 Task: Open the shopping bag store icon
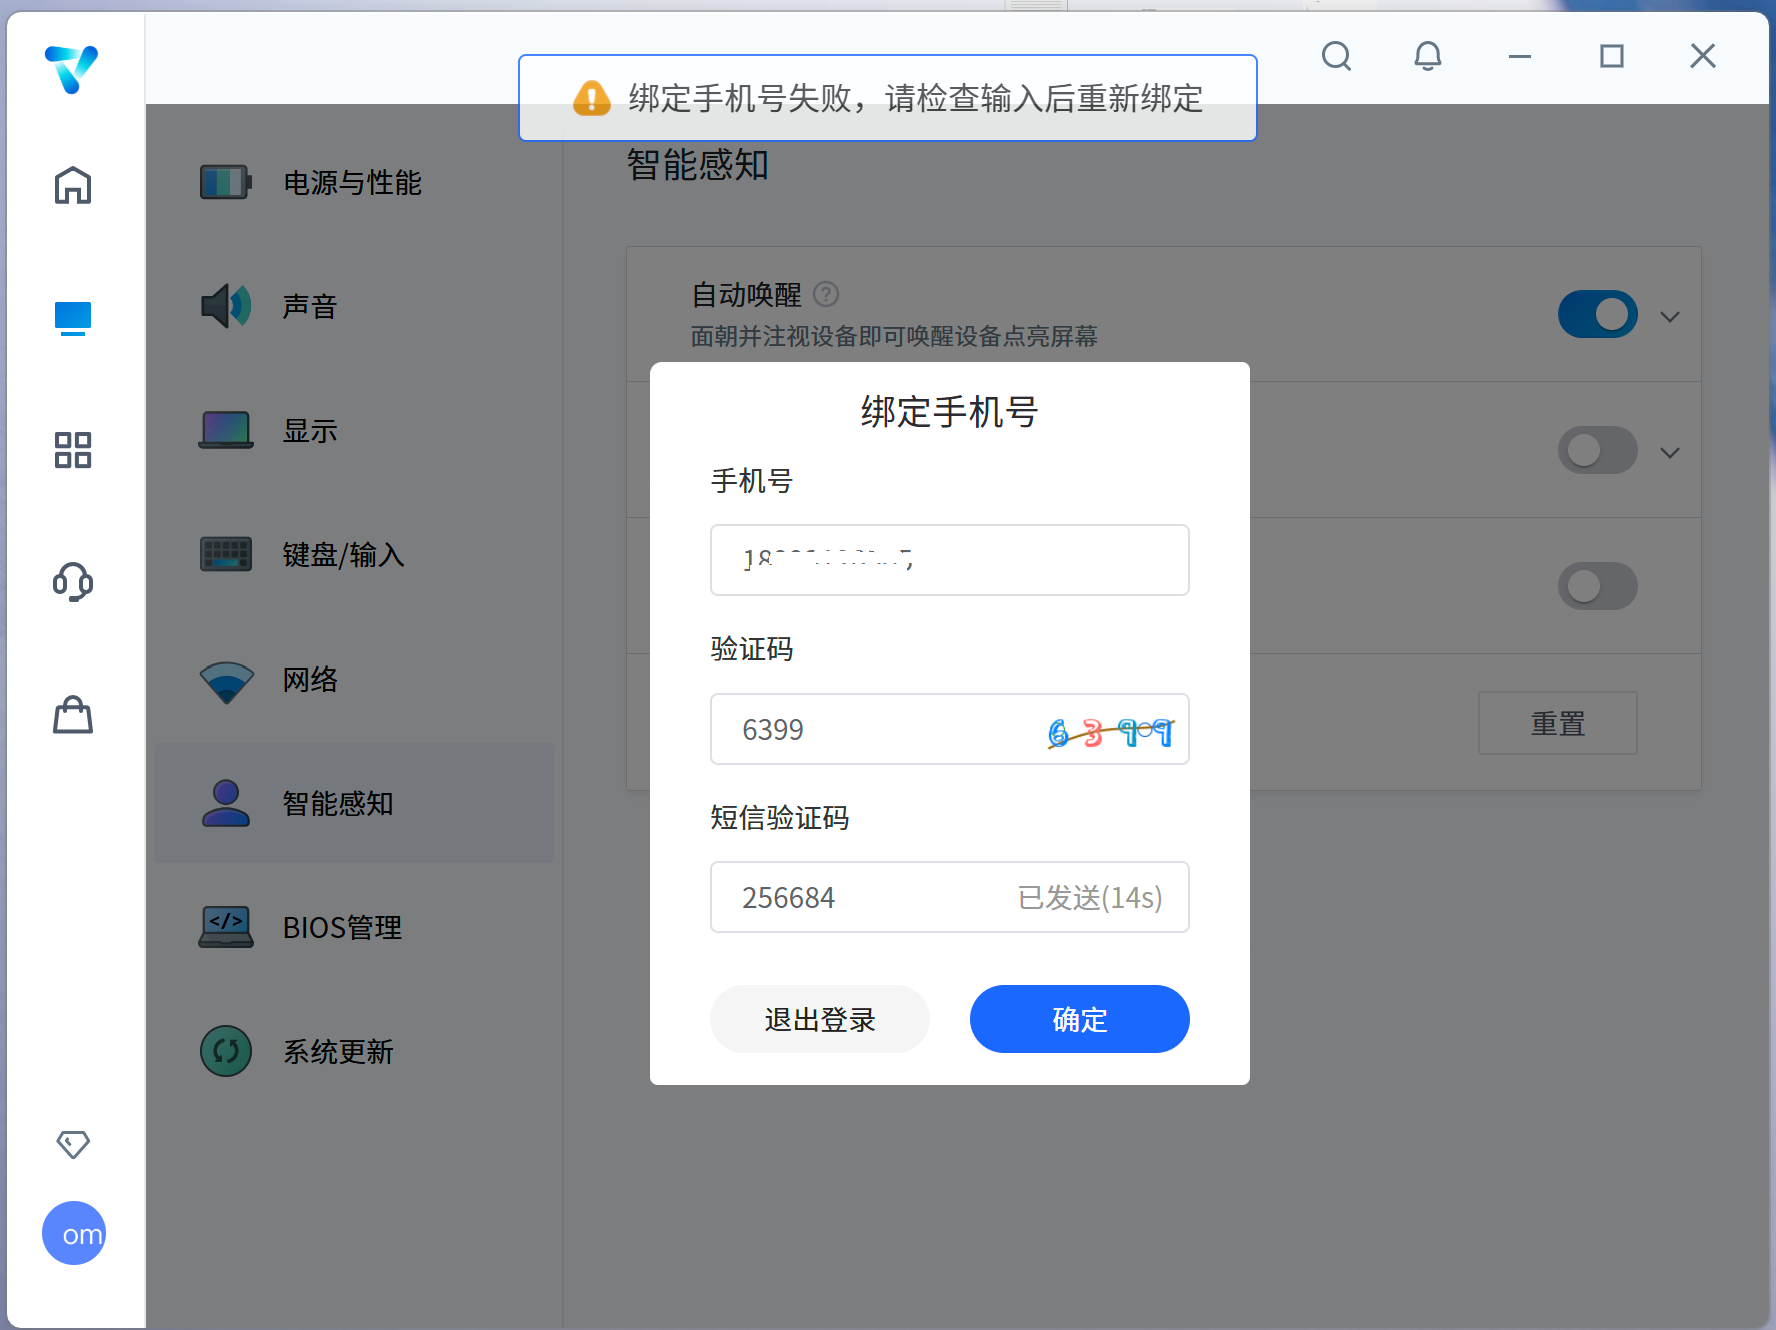[x=73, y=715]
